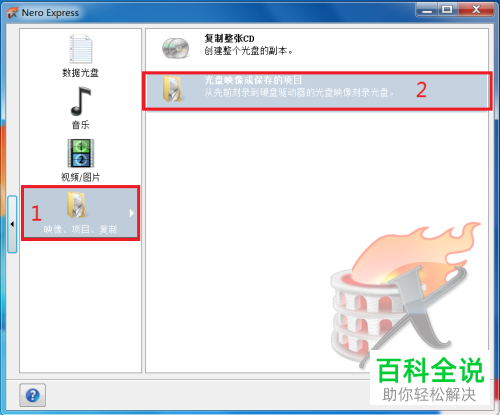
Task: Click the 视频/图片 label text
Action: [x=80, y=177]
